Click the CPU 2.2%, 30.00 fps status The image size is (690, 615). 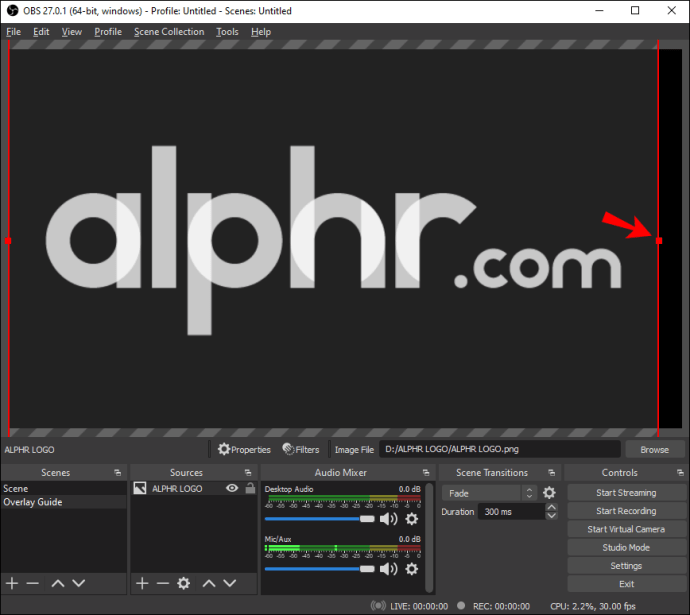tap(593, 606)
